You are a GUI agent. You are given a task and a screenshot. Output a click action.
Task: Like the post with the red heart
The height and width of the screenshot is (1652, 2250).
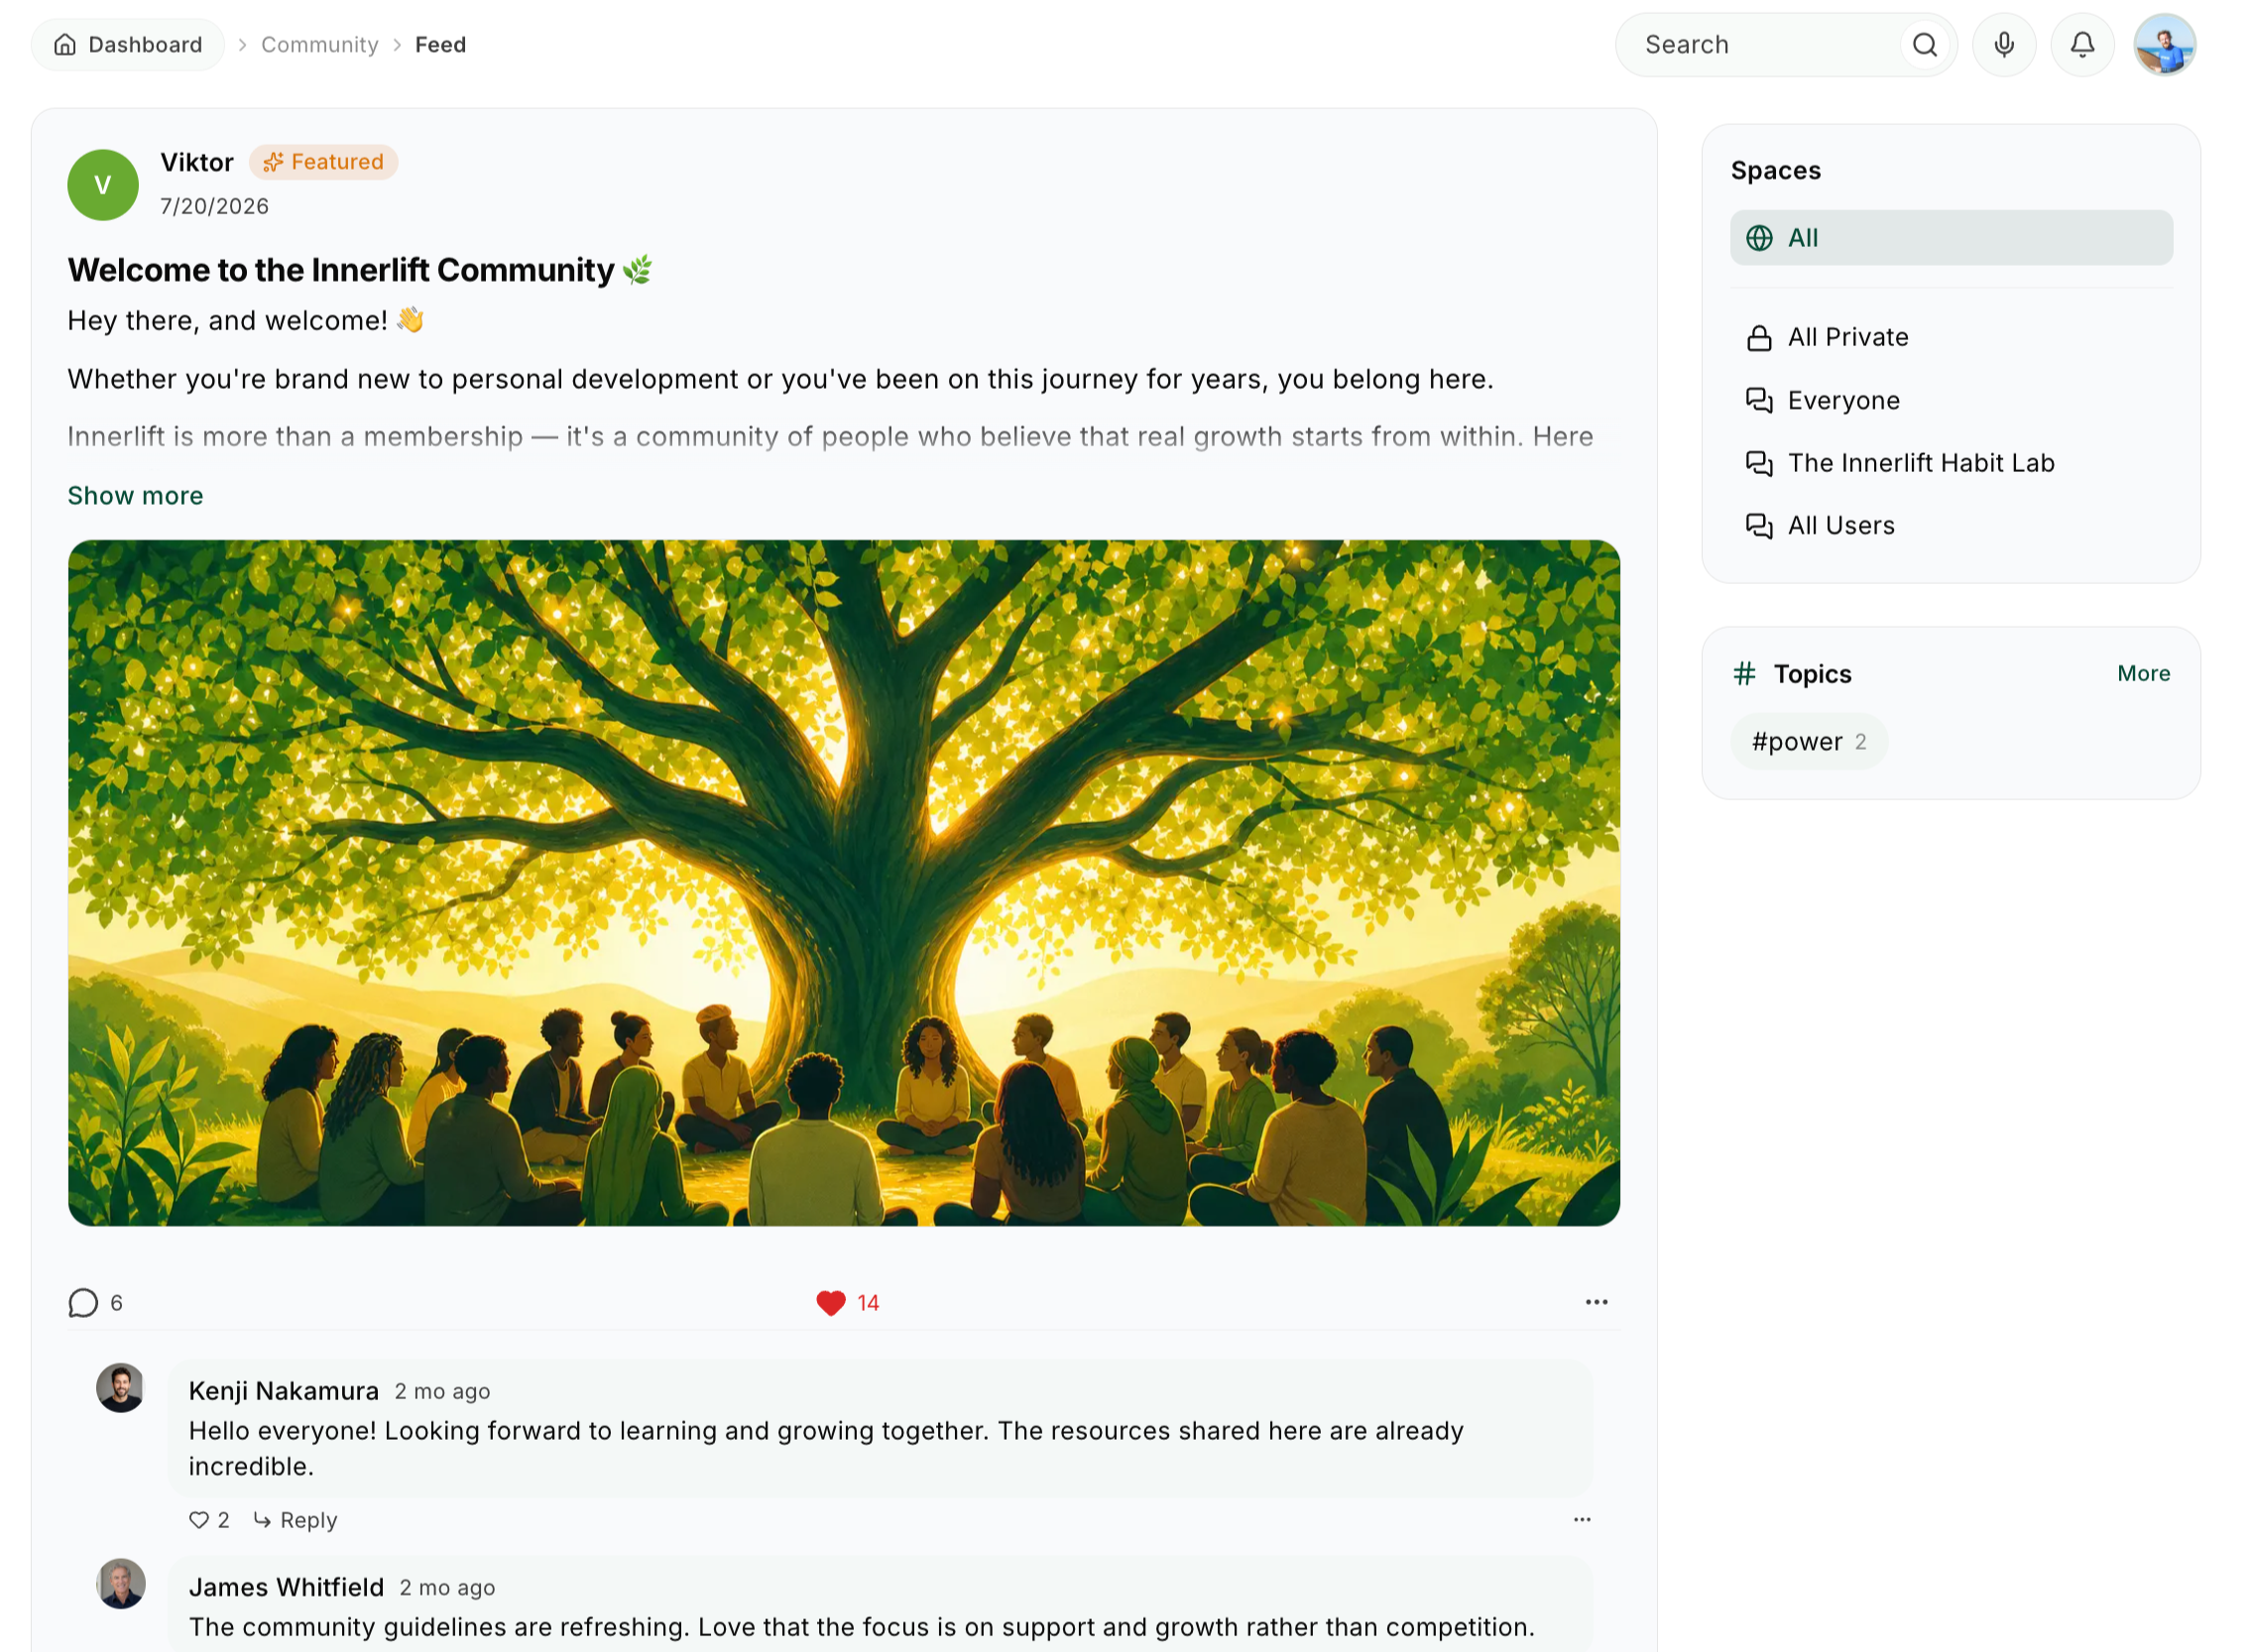click(831, 1302)
